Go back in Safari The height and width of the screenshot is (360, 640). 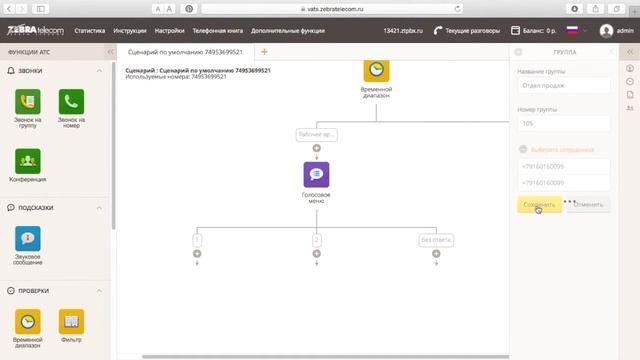[x=9, y=9]
